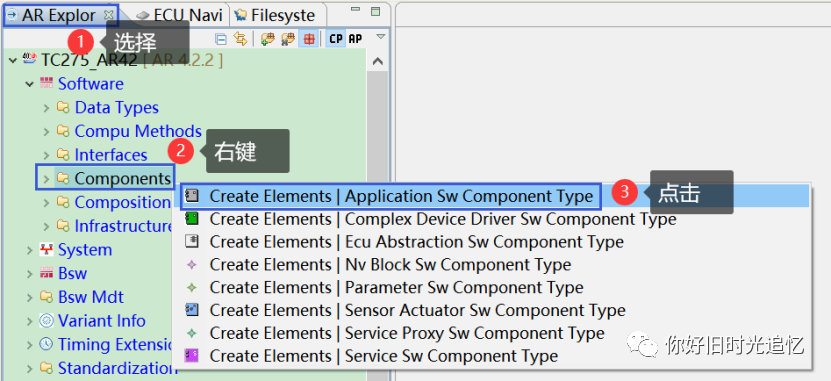The image size is (831, 381).
Task: Click the Interfaces folder icon
Action: pos(64,155)
